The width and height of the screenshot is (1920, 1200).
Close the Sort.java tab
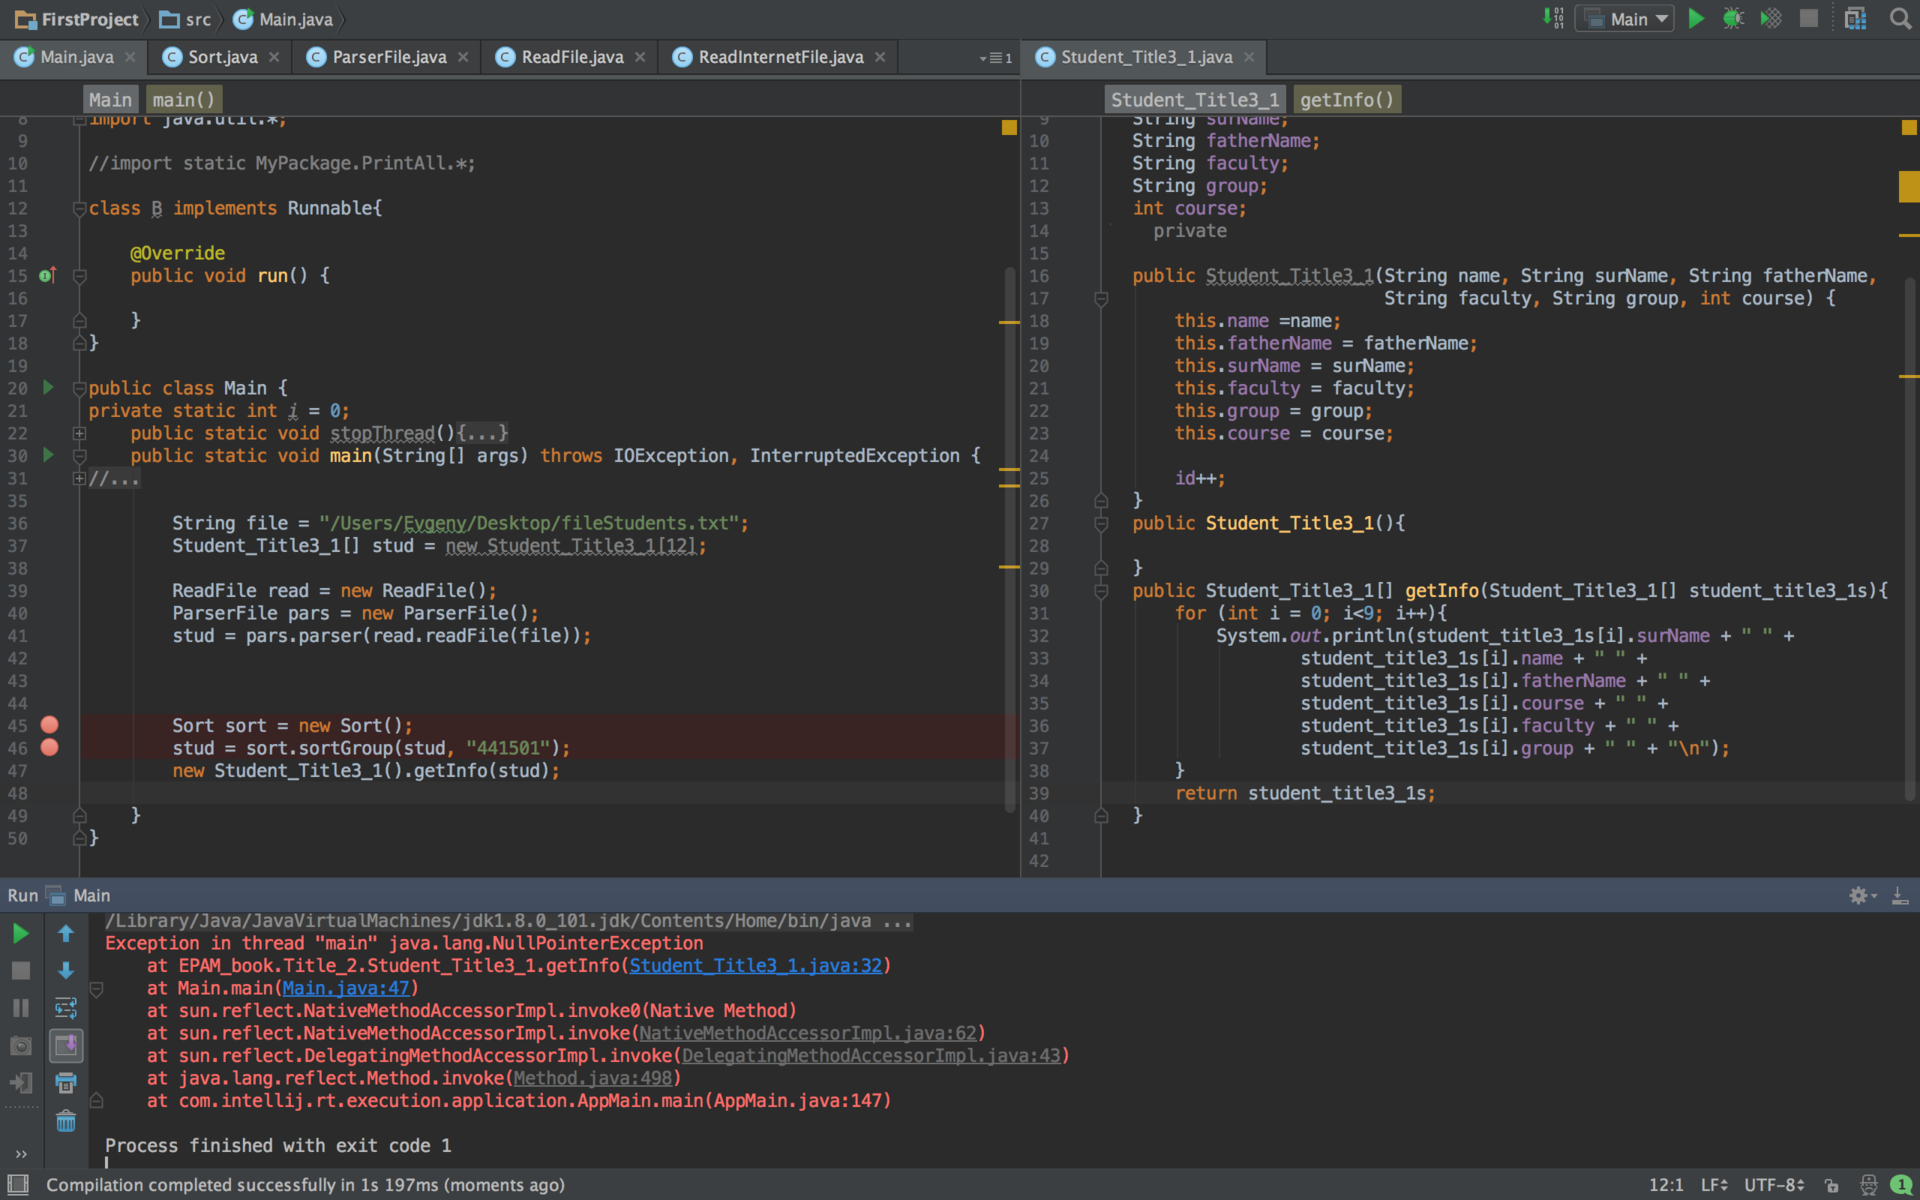[x=274, y=57]
